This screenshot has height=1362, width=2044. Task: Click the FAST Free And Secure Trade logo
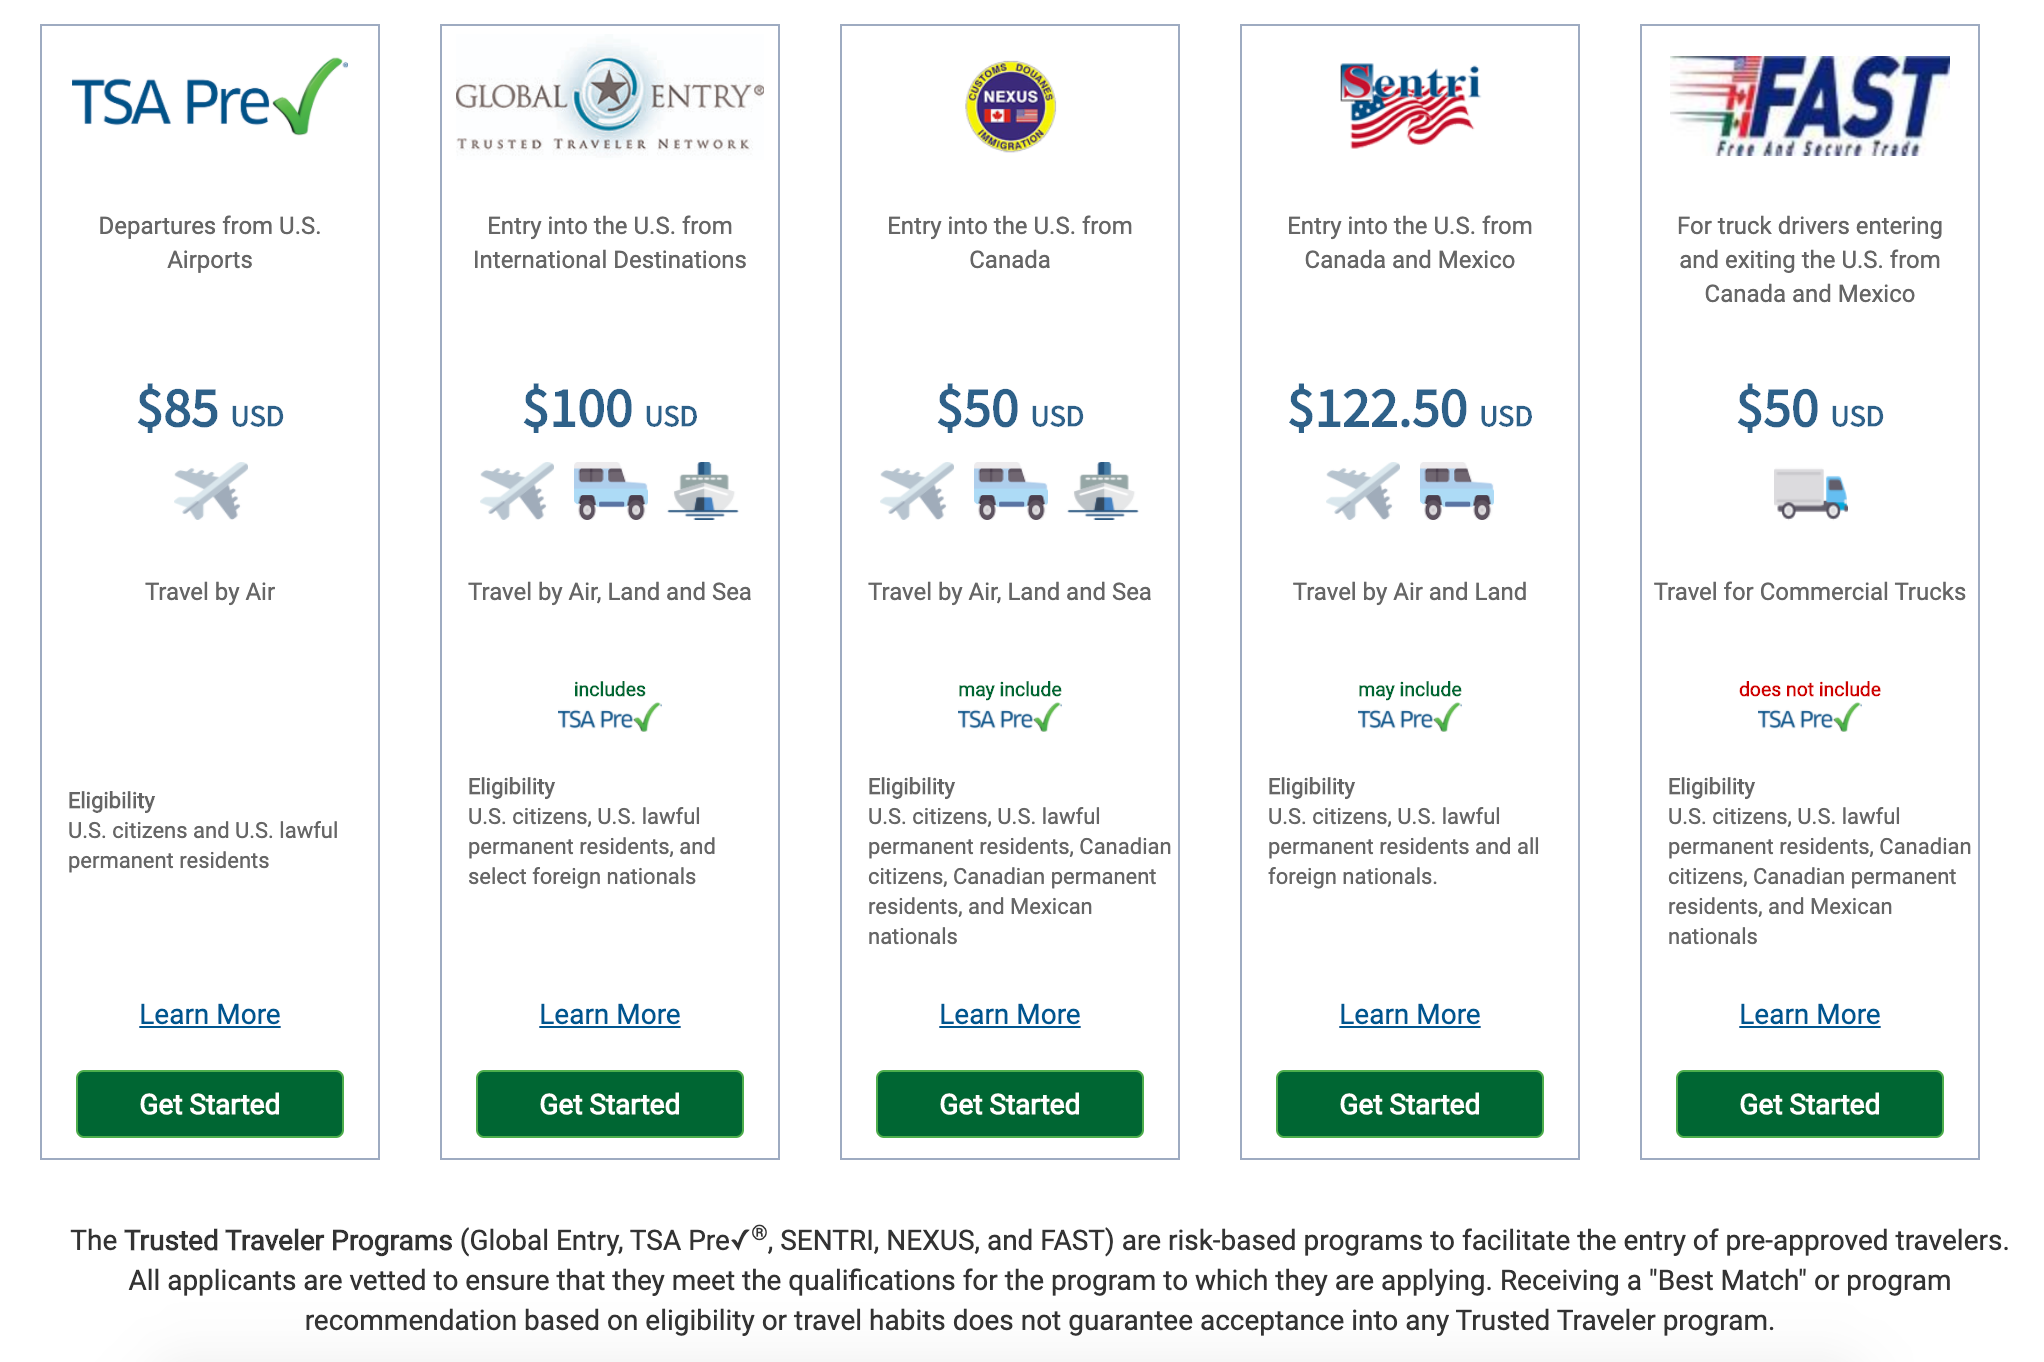pyautogui.click(x=1809, y=105)
